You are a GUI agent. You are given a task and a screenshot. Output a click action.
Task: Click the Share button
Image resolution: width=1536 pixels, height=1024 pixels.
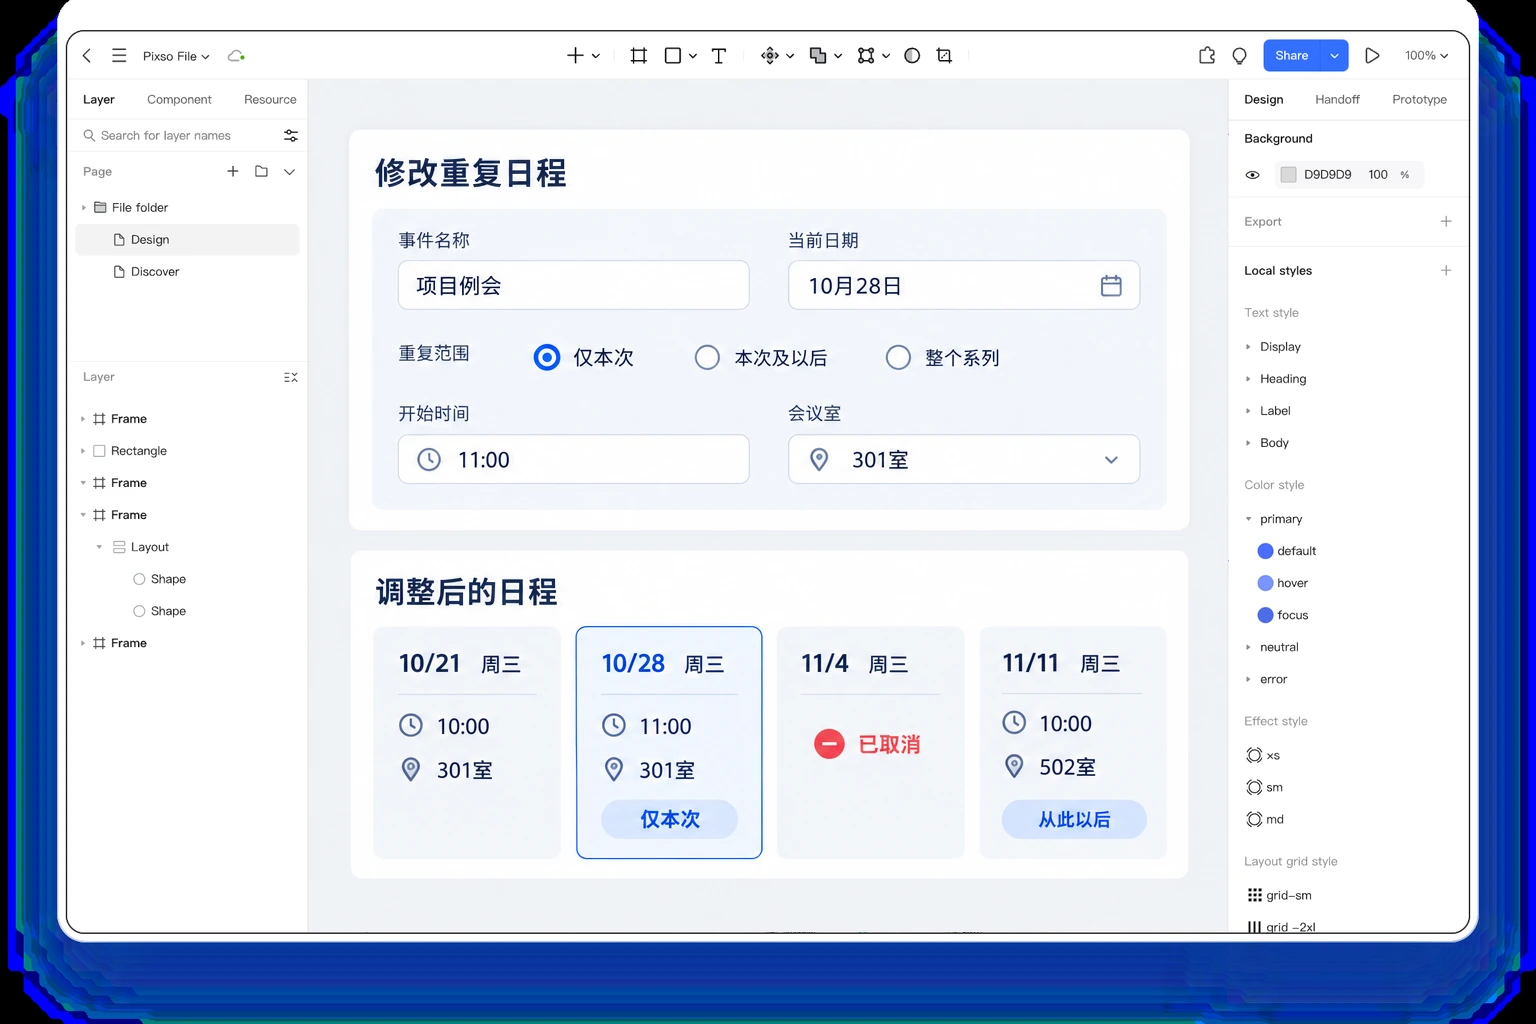click(x=1291, y=56)
